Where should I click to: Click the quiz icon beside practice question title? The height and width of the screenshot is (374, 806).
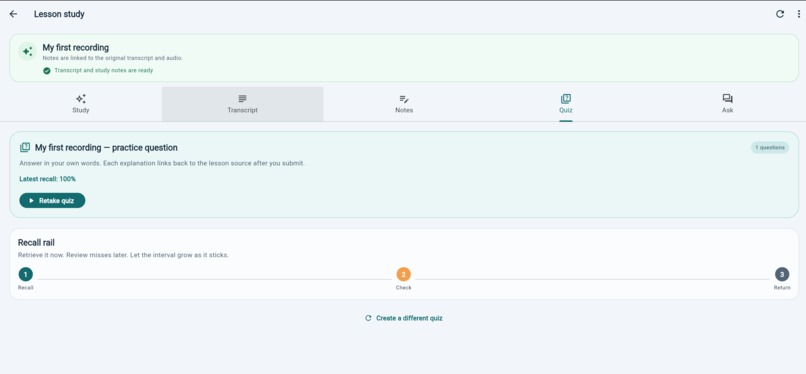(25, 148)
